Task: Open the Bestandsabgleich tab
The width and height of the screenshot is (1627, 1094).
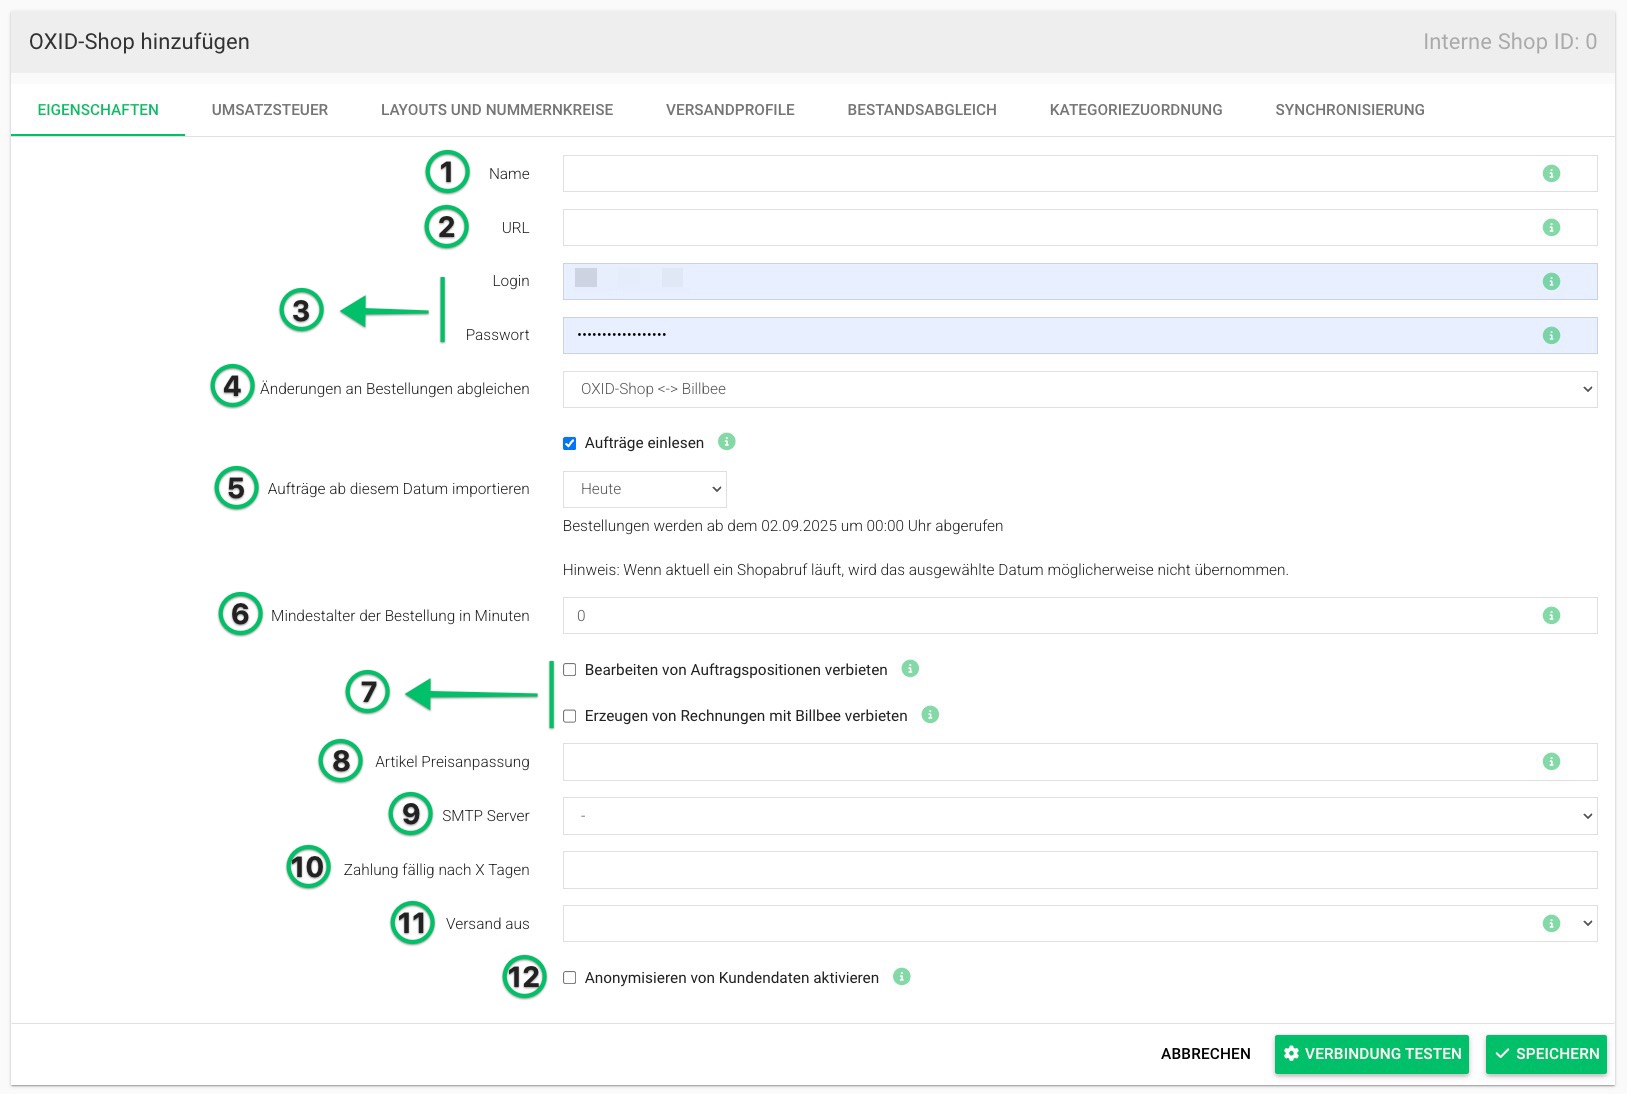Action: (922, 110)
